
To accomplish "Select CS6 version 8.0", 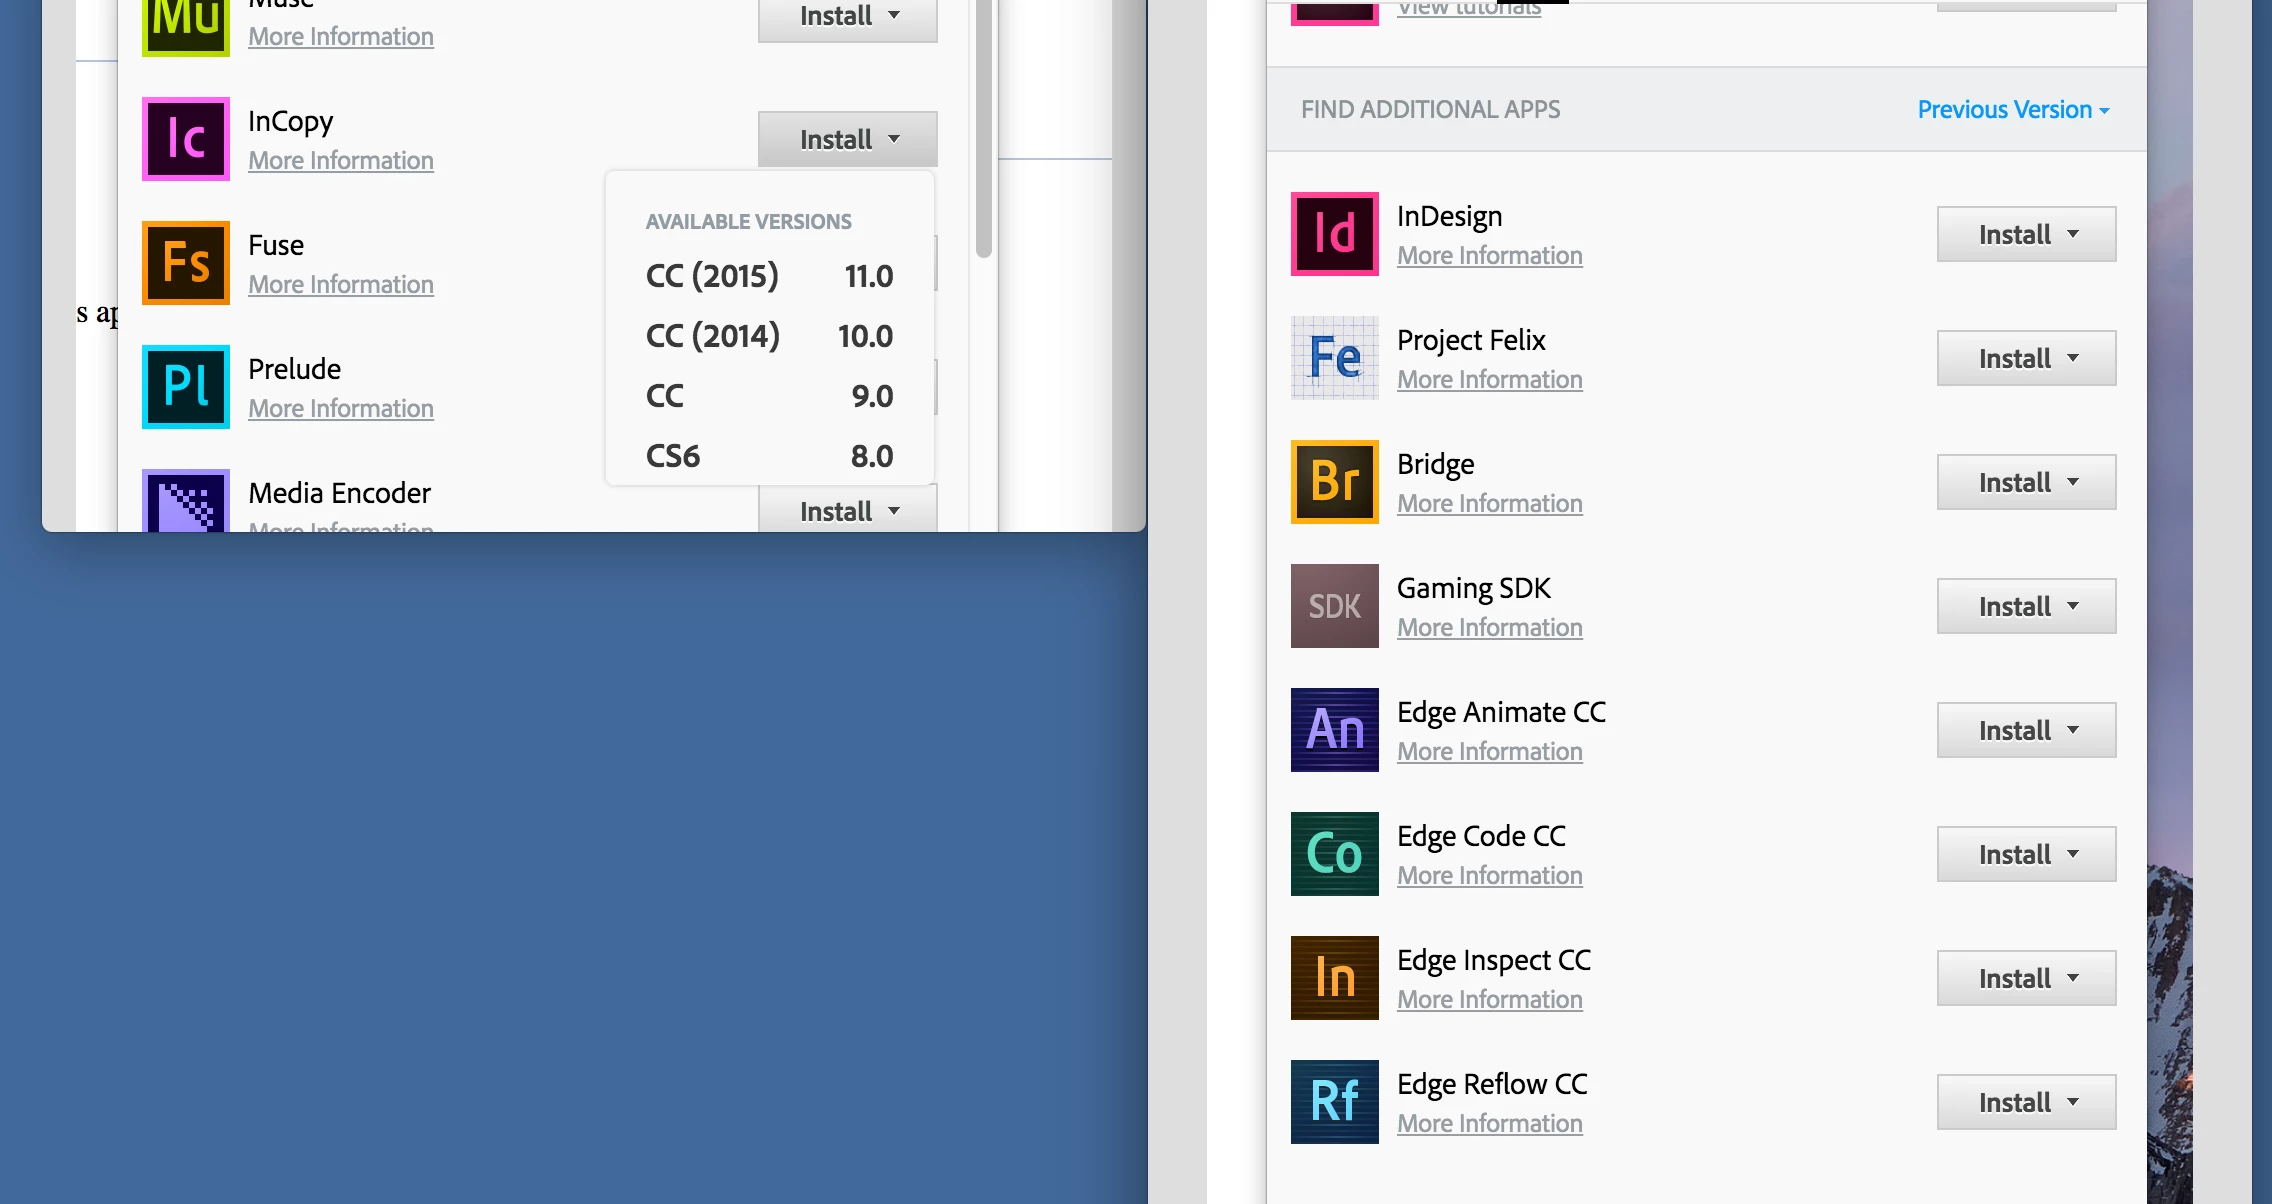I will 770,456.
